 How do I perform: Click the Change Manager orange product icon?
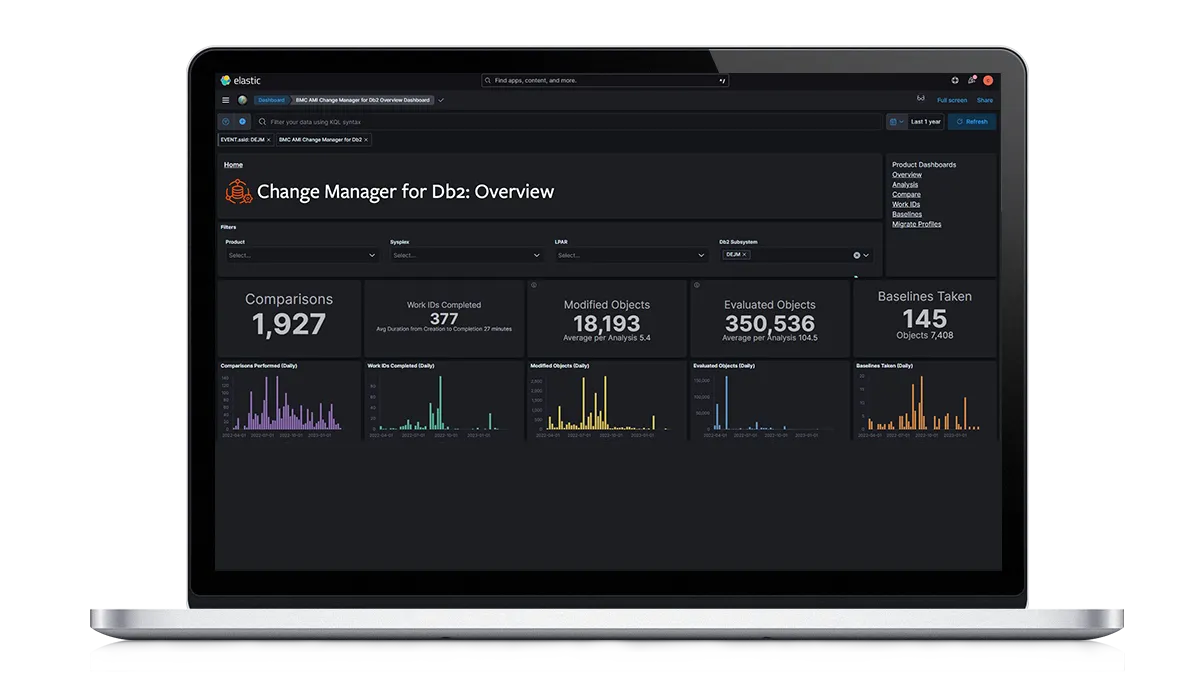coord(239,191)
